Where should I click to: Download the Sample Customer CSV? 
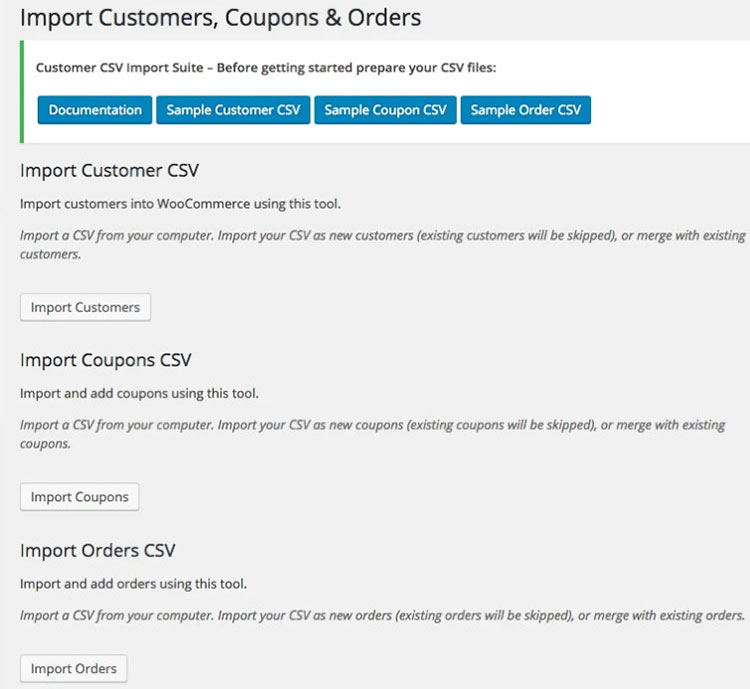pyautogui.click(x=233, y=110)
